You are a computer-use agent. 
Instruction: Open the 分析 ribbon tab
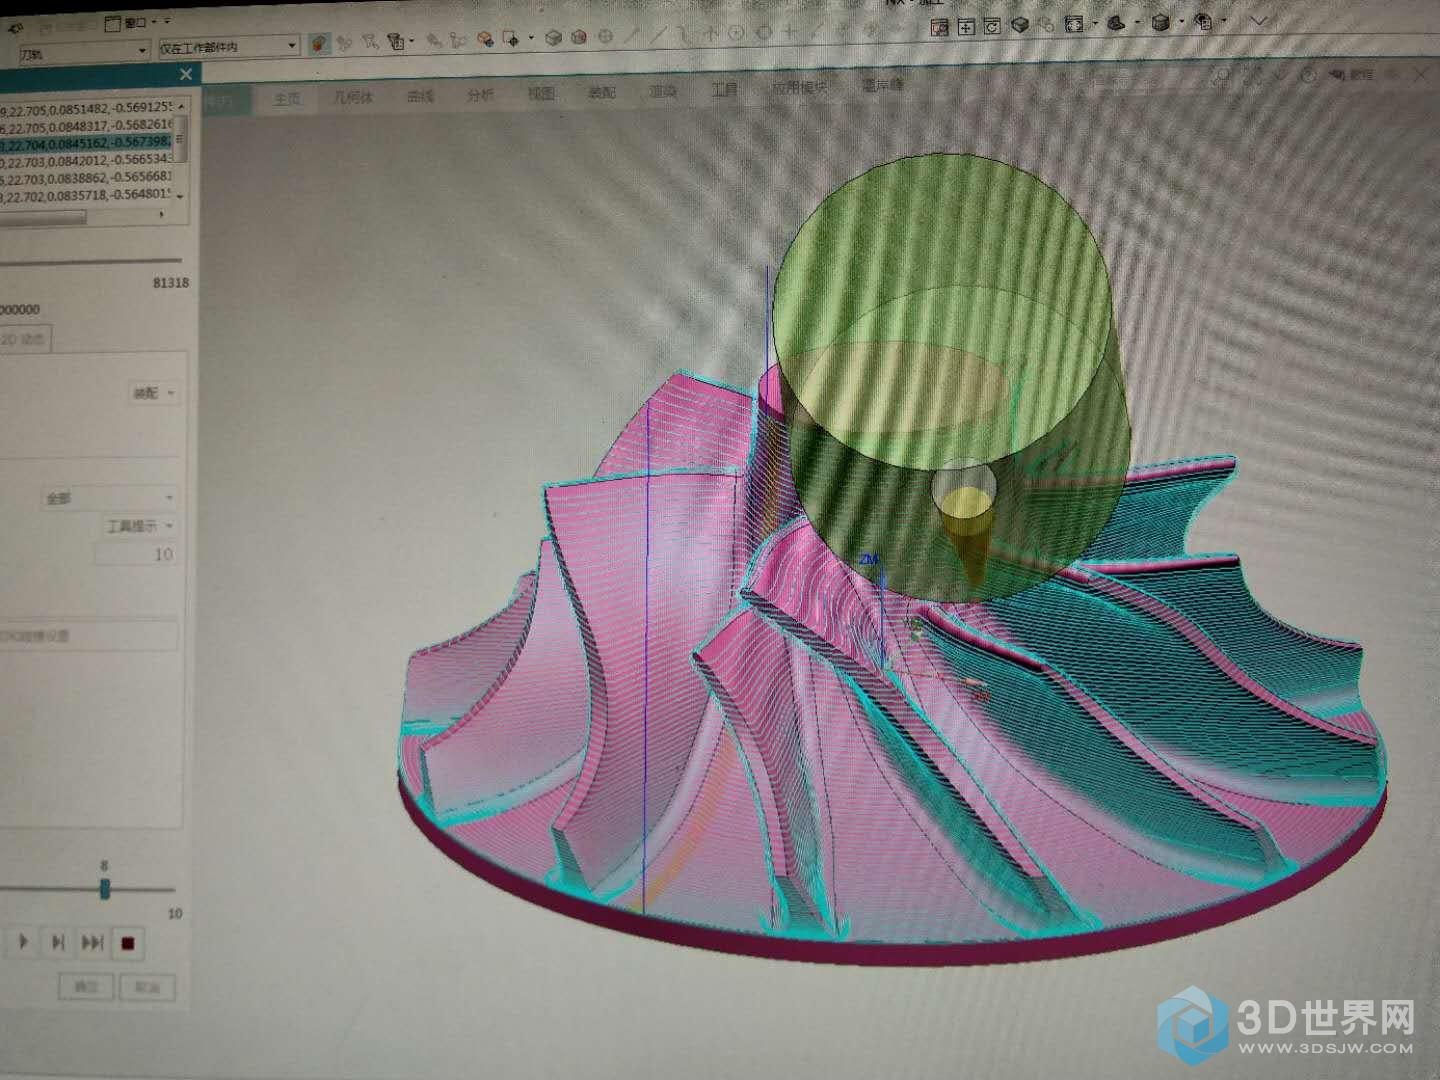481,95
